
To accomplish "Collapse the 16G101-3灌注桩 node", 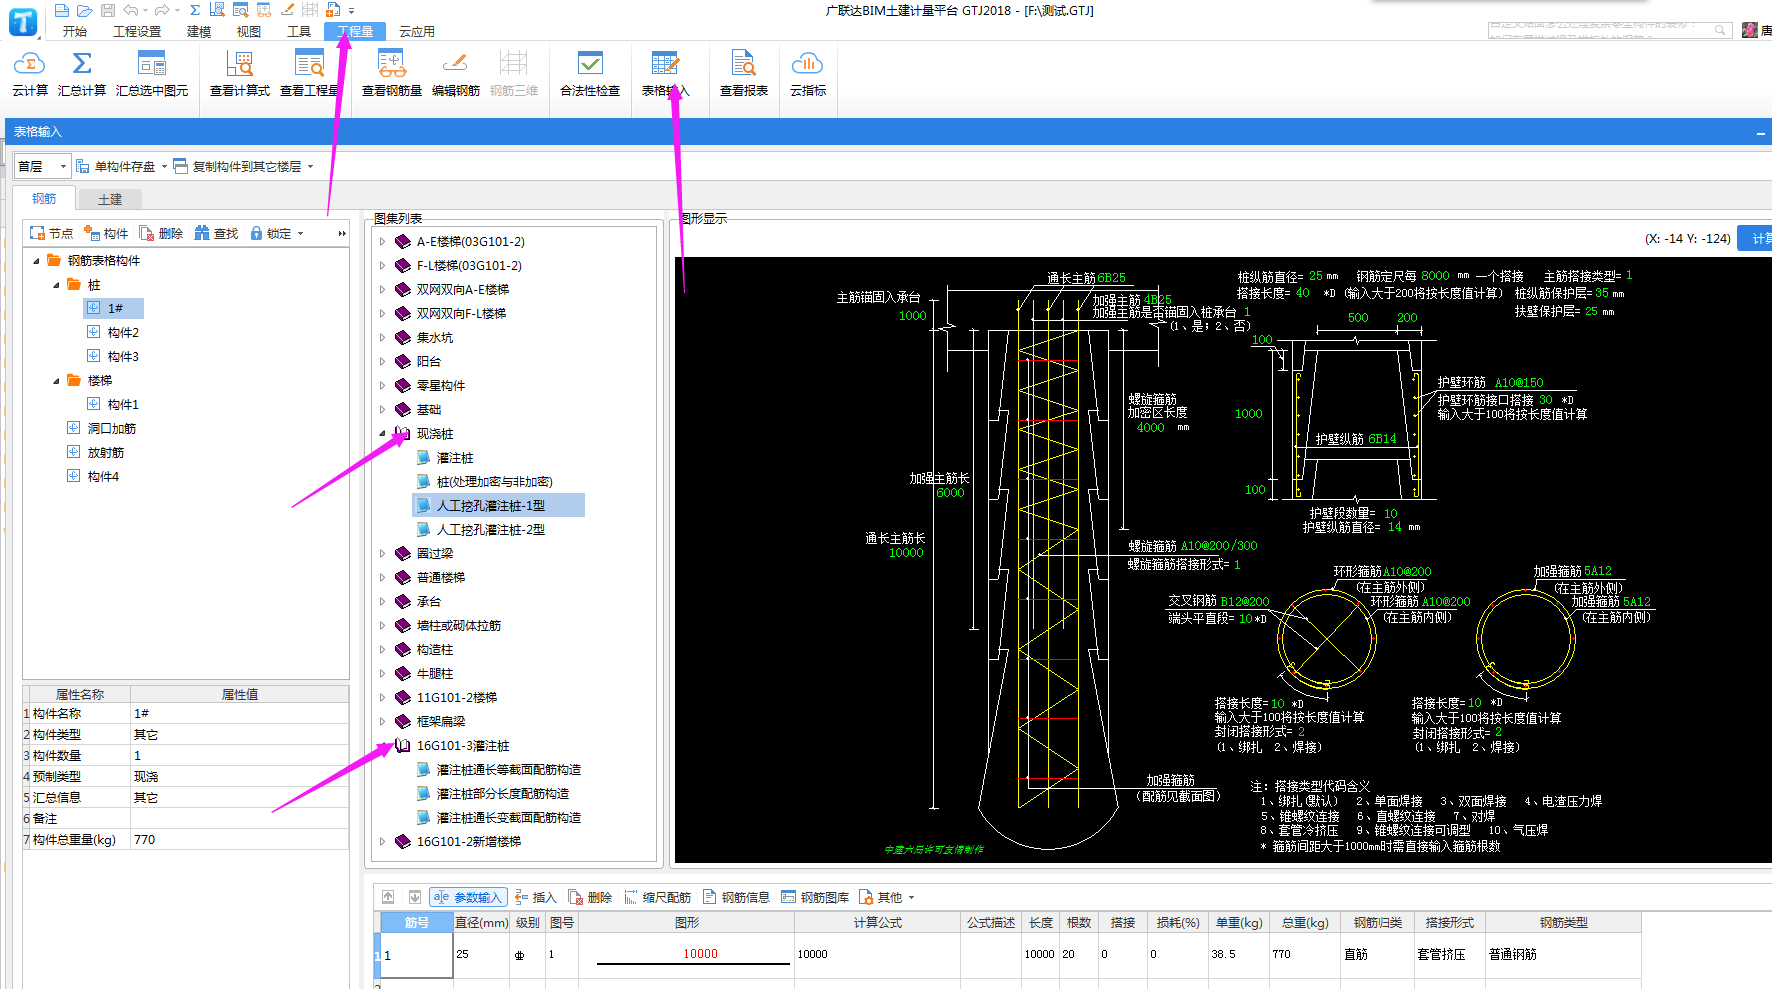I will tap(382, 745).
